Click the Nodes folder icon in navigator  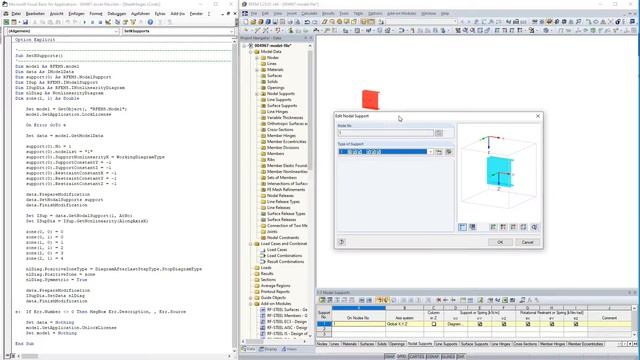tap(264, 58)
